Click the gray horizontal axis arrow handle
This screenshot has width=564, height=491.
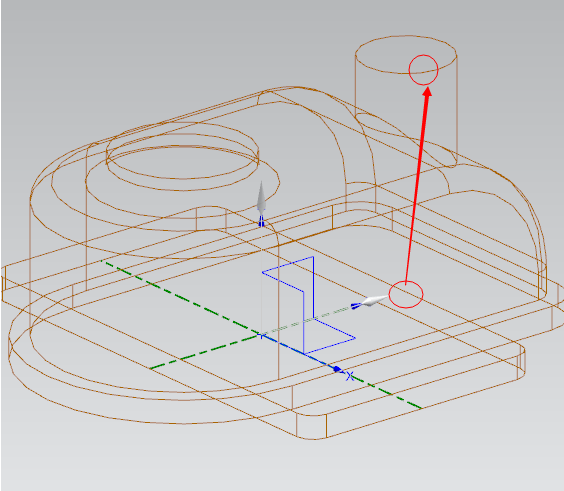(x=375, y=300)
